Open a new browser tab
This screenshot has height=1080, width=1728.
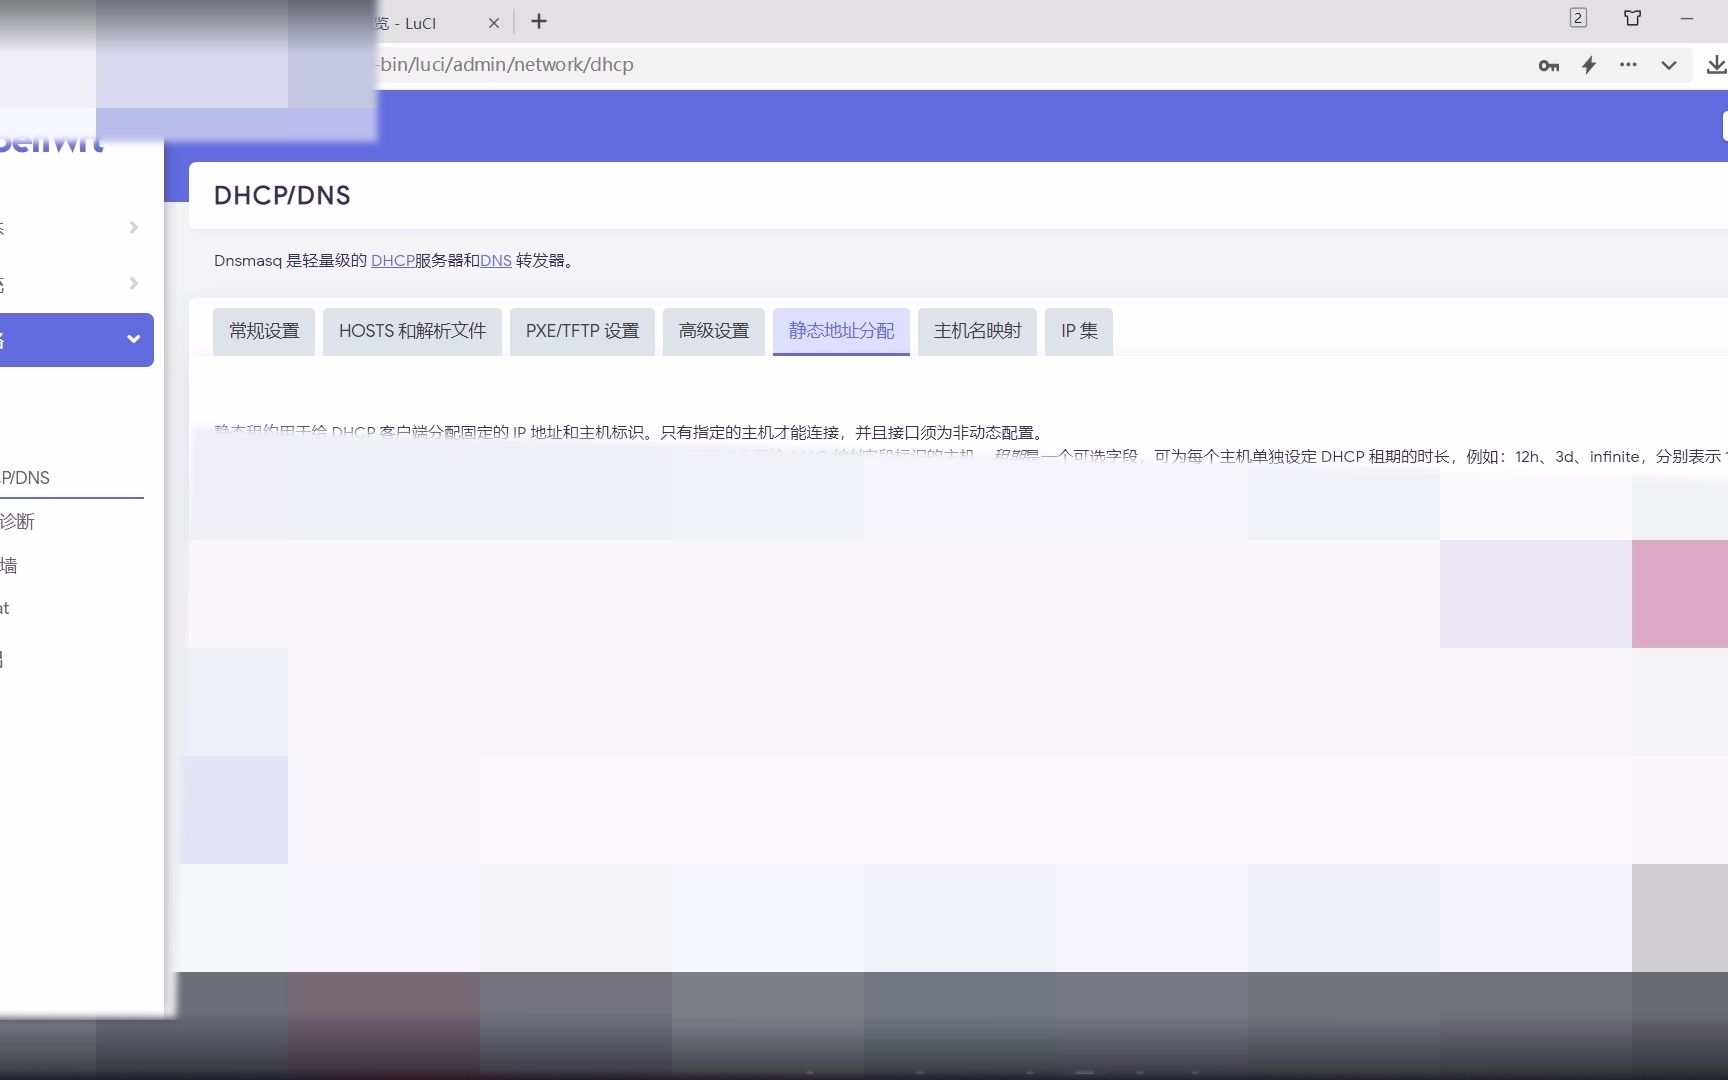tap(539, 21)
